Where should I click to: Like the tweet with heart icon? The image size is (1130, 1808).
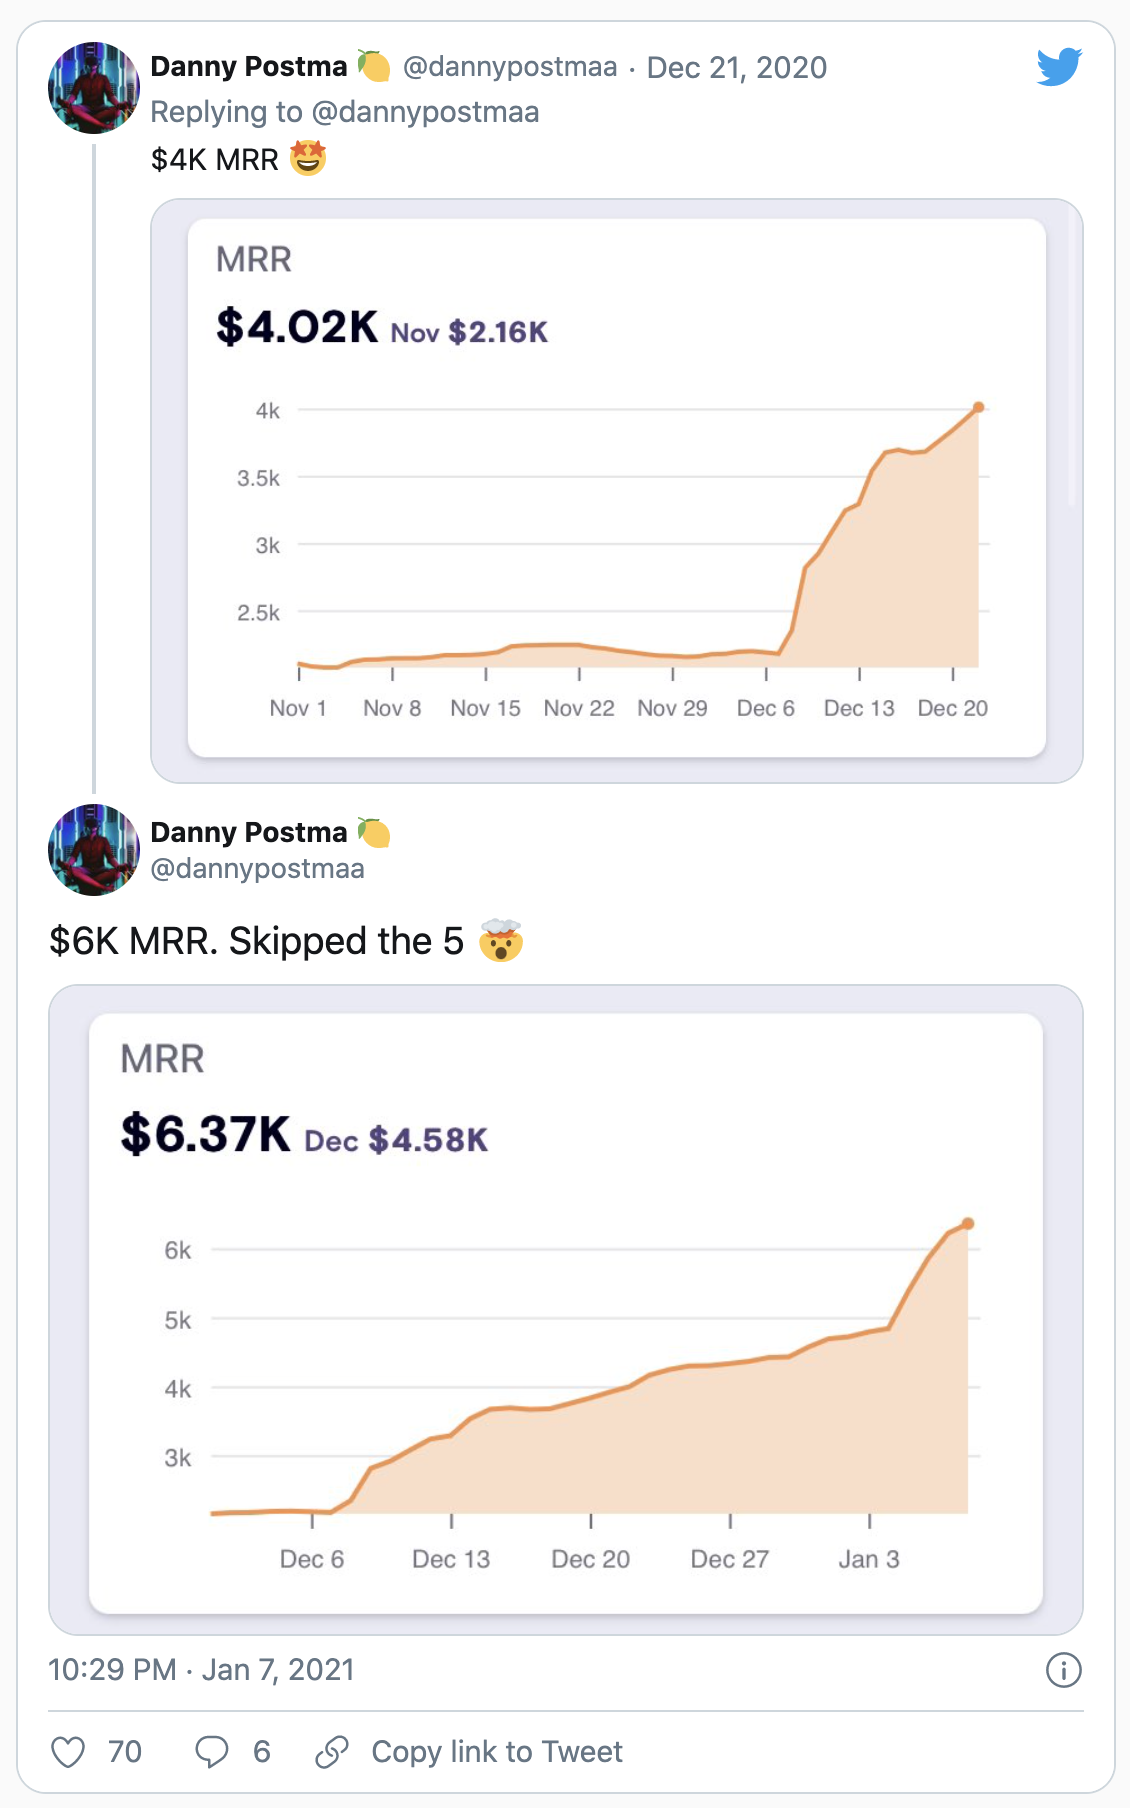click(68, 1752)
